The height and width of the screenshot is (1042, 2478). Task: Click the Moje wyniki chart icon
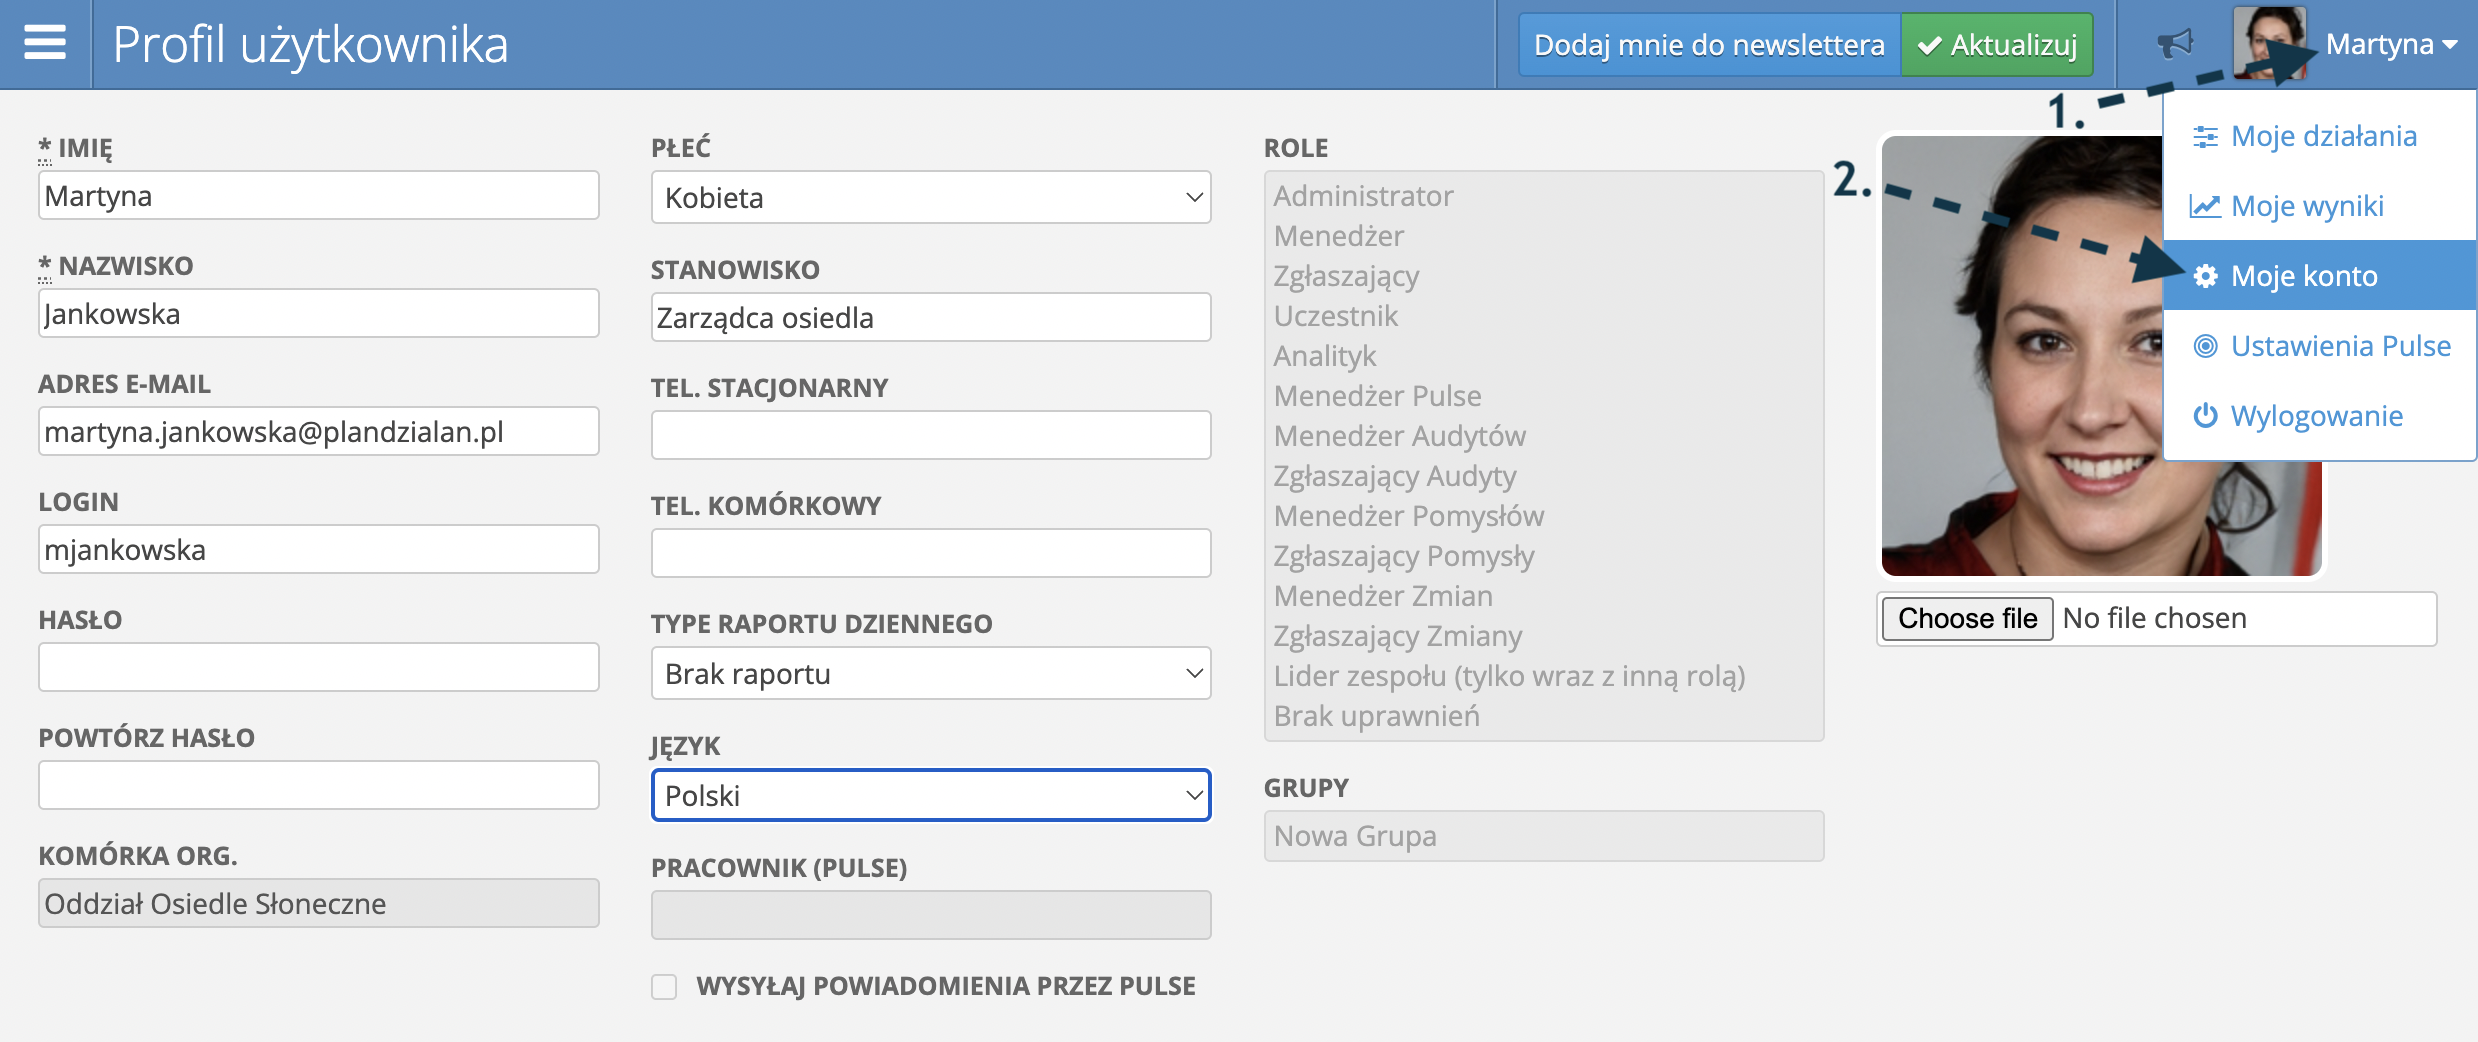pyautogui.click(x=2205, y=207)
